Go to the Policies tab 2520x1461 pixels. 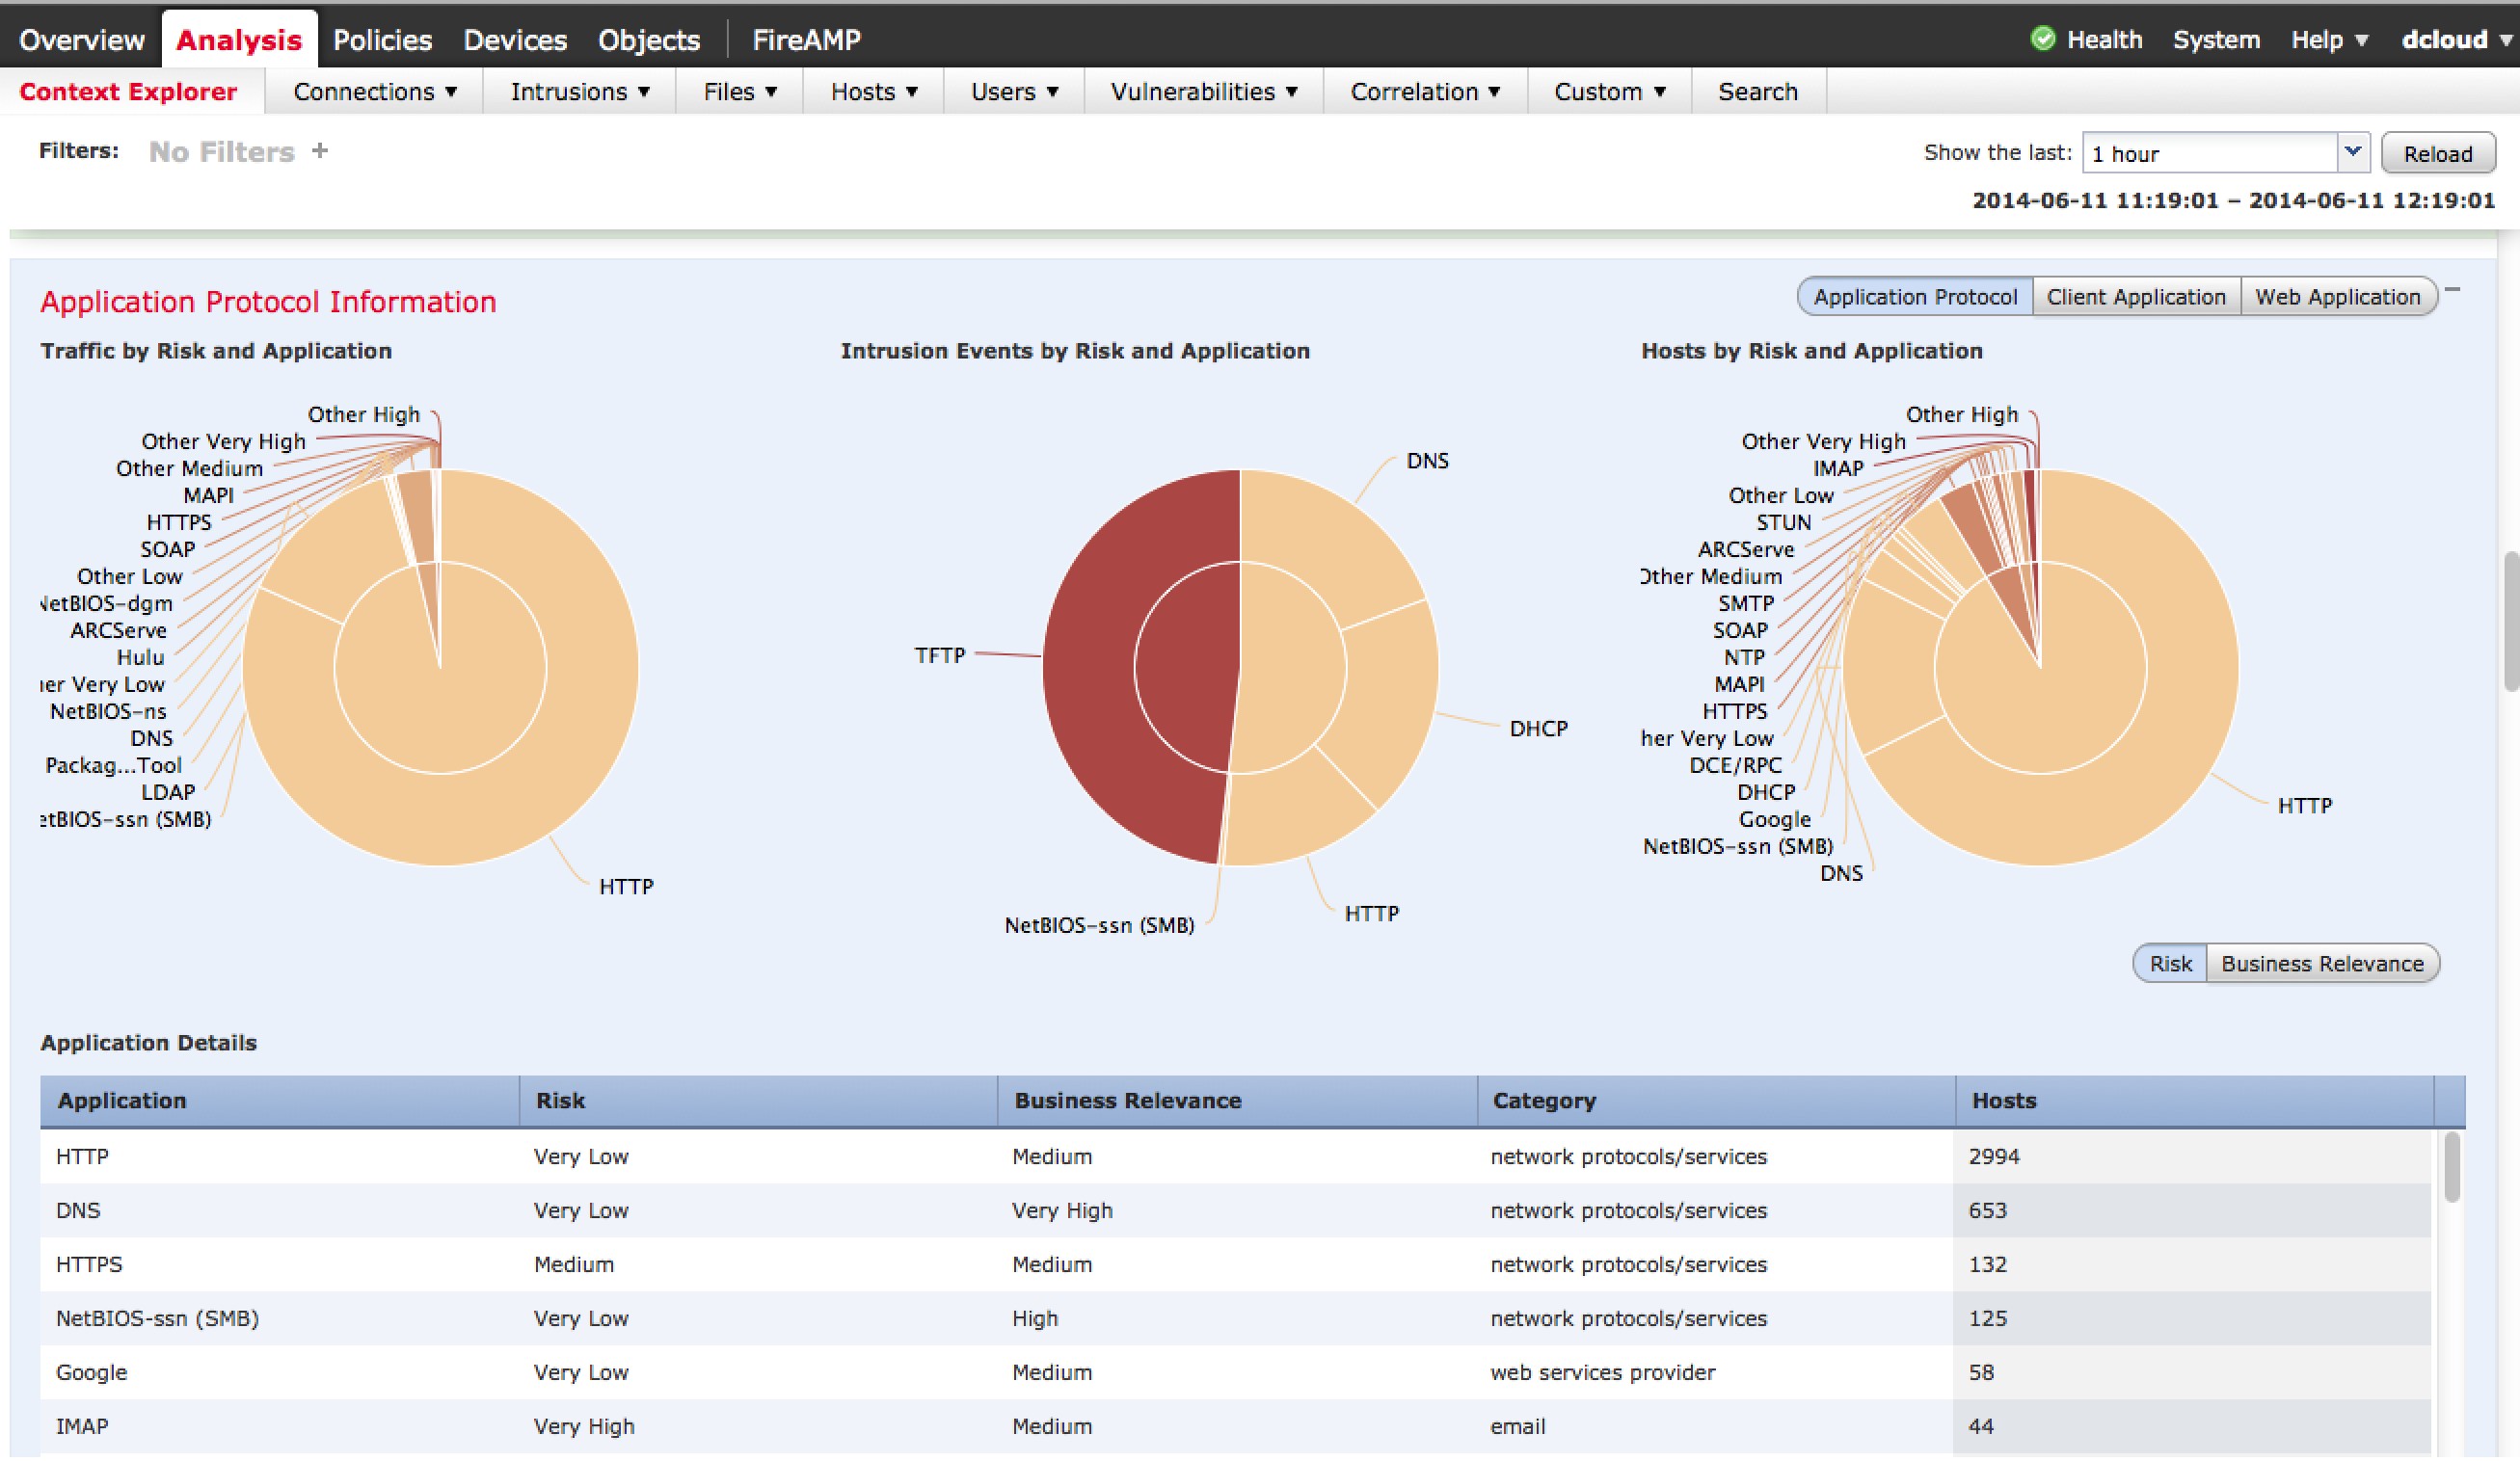(x=382, y=40)
